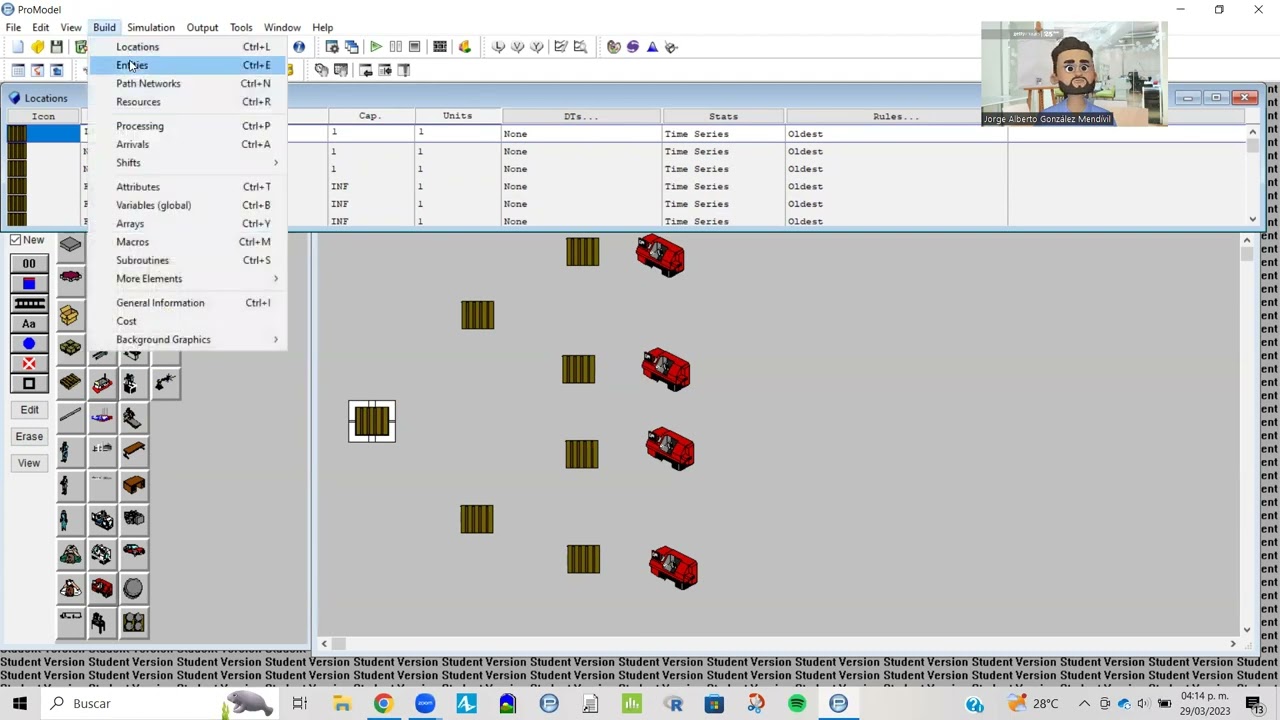
Task: Select the red X entity spot tool
Action: pos(29,364)
